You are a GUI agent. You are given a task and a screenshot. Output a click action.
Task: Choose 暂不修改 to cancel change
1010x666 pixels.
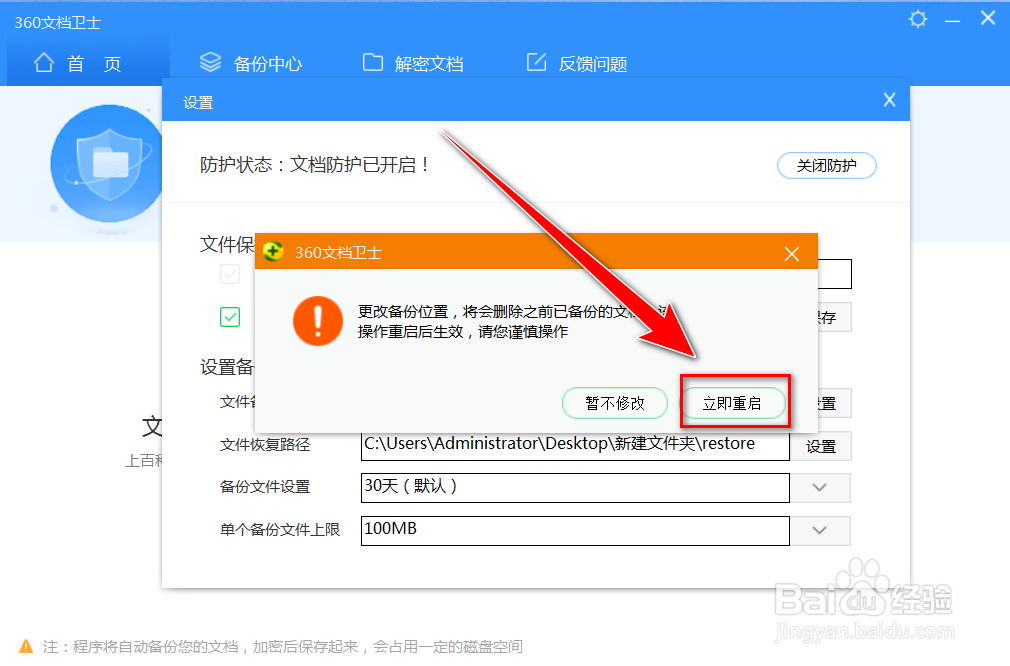[615, 403]
